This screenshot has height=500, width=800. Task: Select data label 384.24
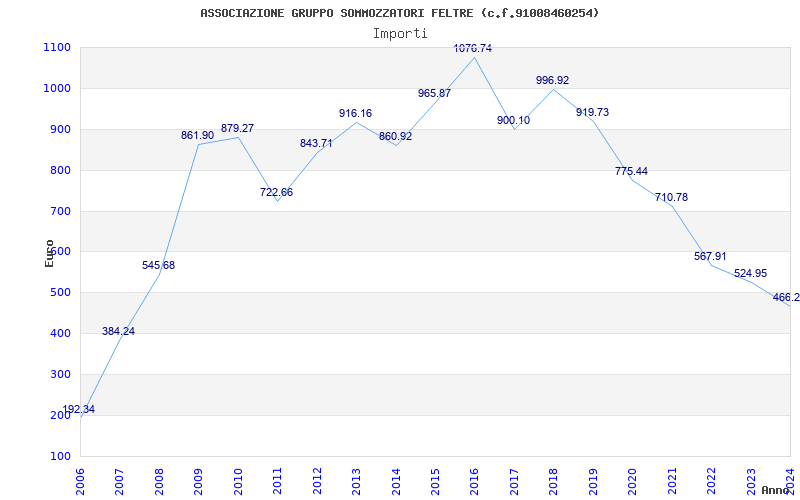point(118,331)
